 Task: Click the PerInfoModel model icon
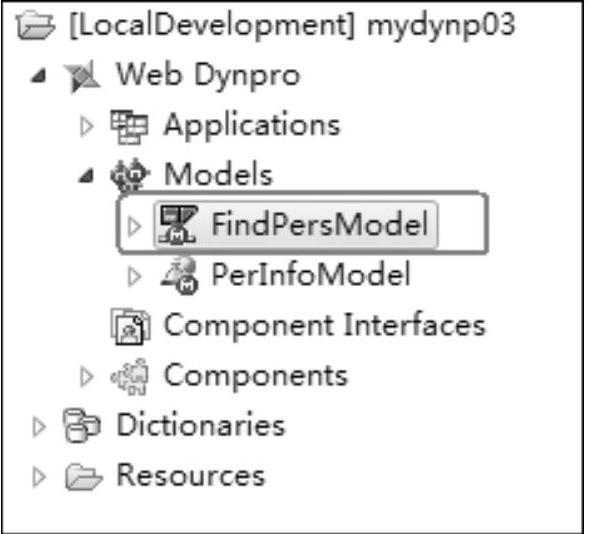180,276
